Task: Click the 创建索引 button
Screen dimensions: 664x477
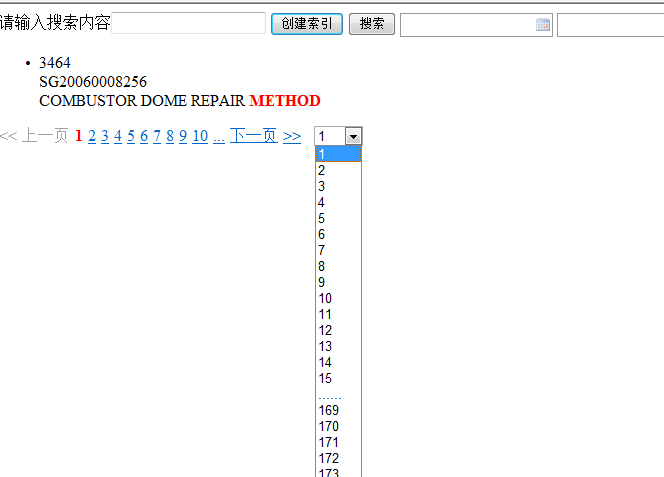Action: pyautogui.click(x=307, y=24)
